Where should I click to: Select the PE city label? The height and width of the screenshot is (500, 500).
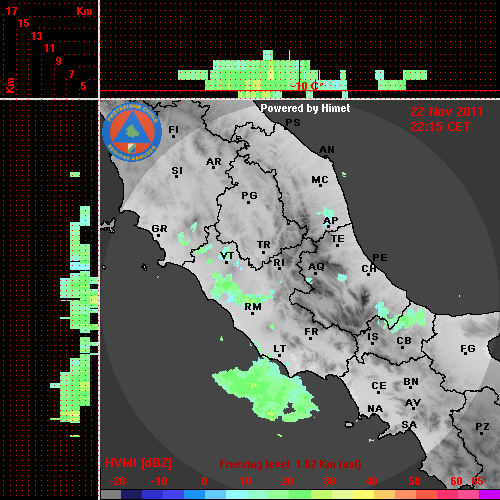380,257
